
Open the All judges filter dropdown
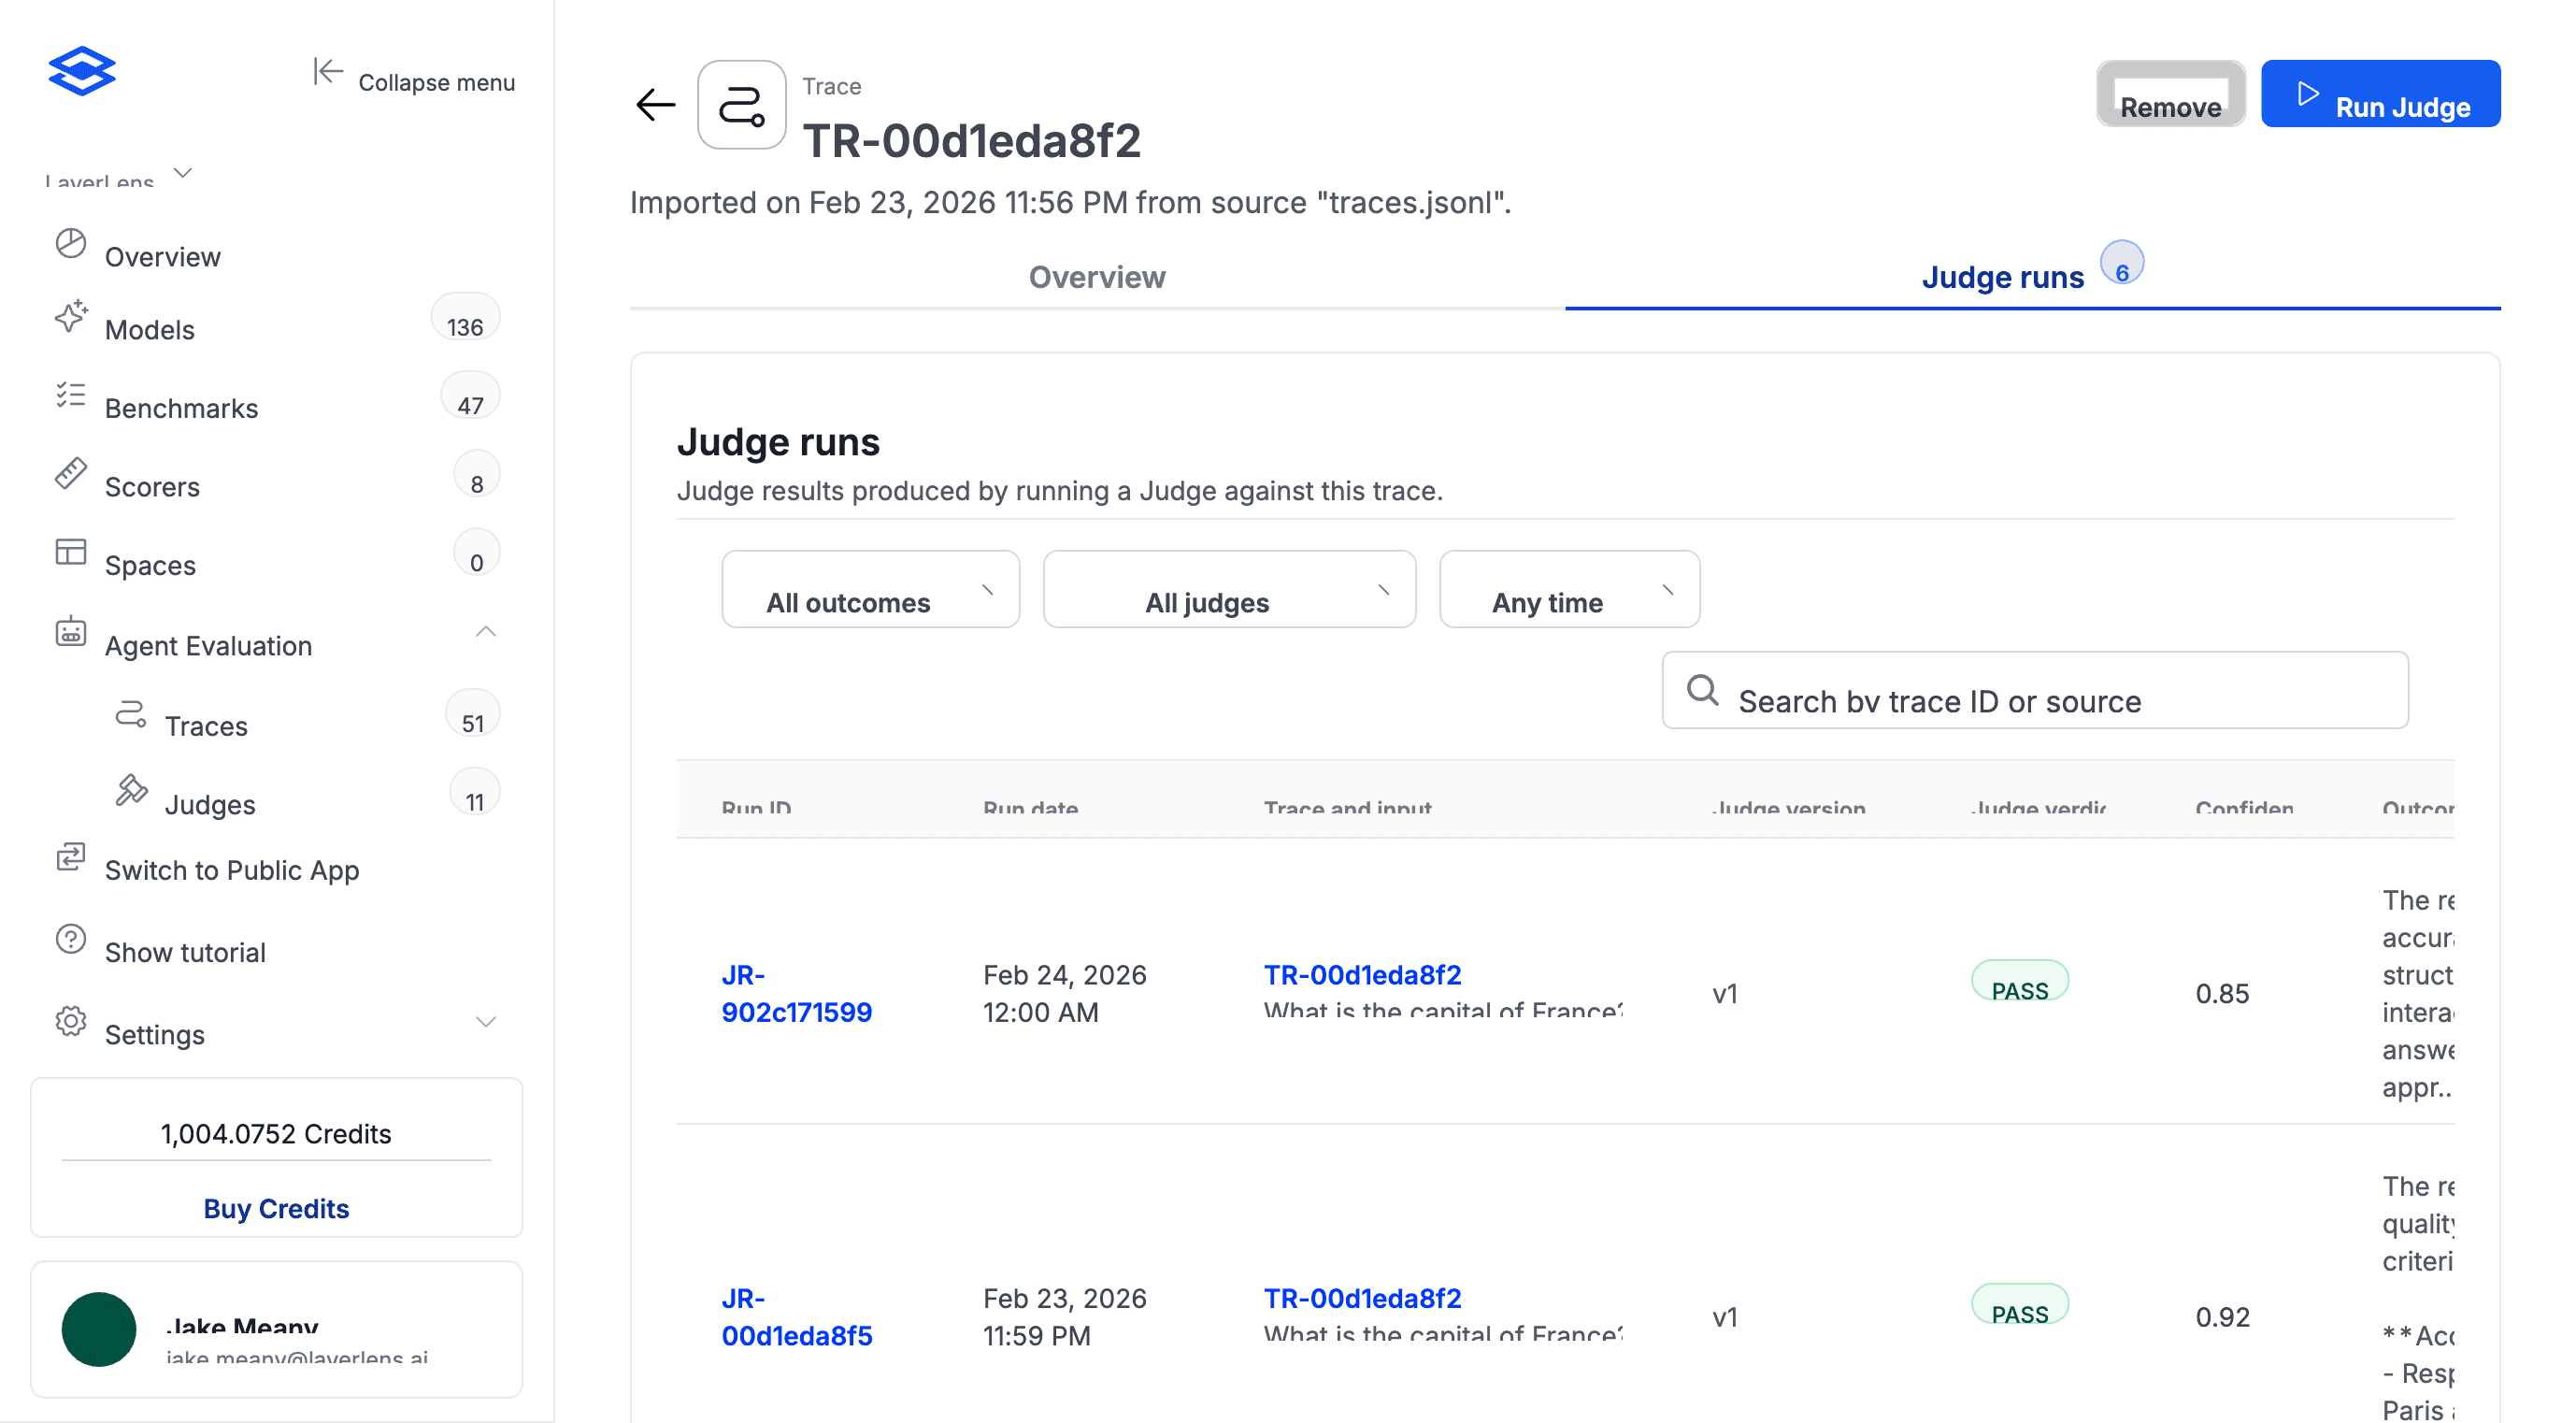(1228, 590)
